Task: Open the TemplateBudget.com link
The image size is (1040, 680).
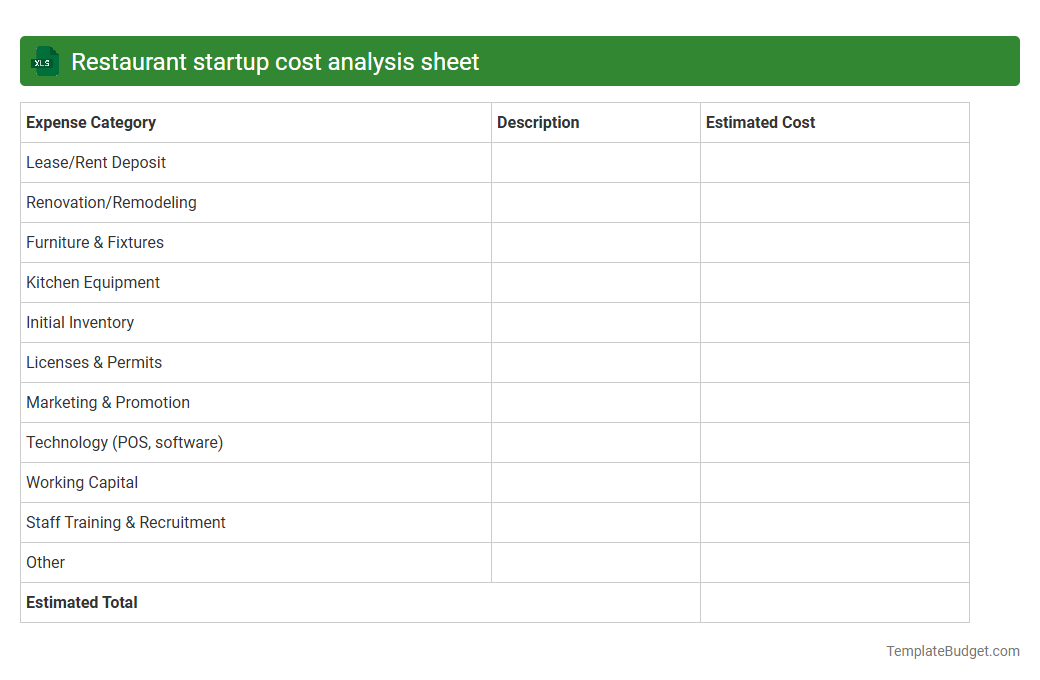Action: coord(952,651)
